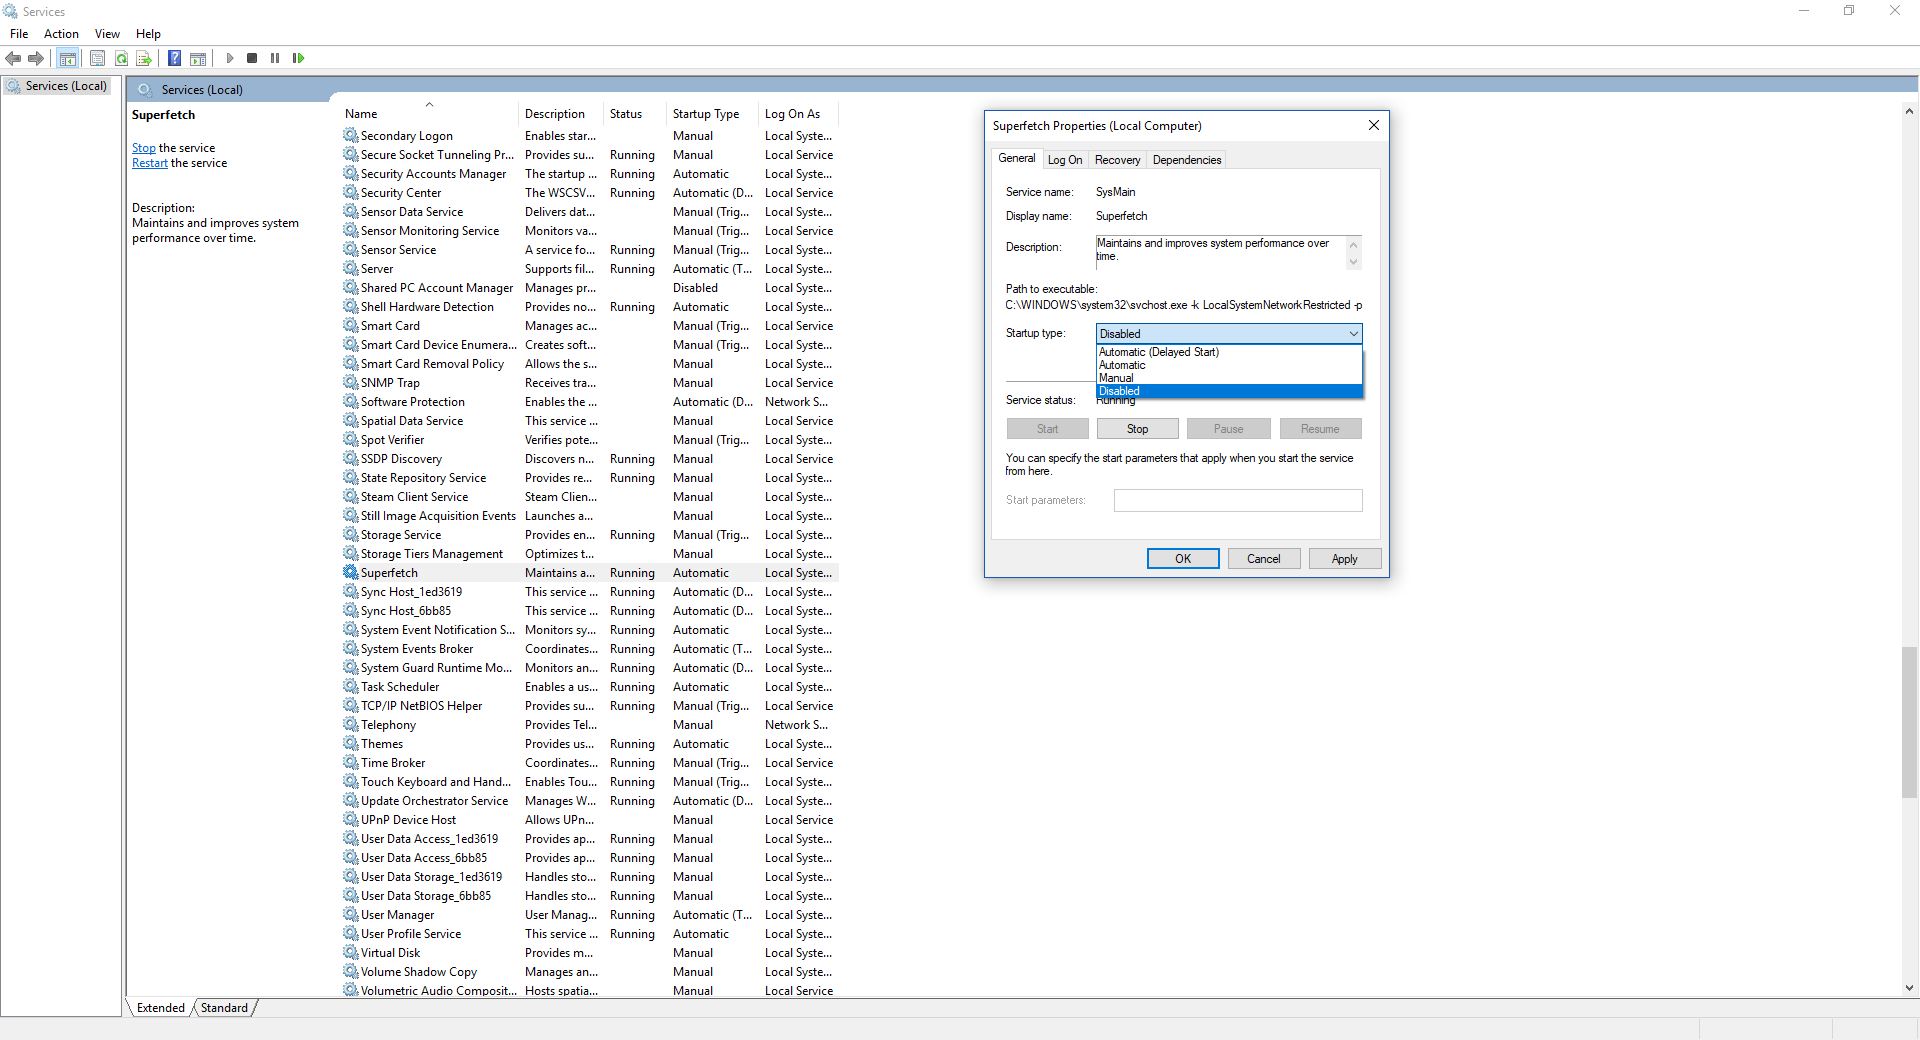Click the Pause Service toolbar icon
The image size is (1920, 1040).
[274, 58]
